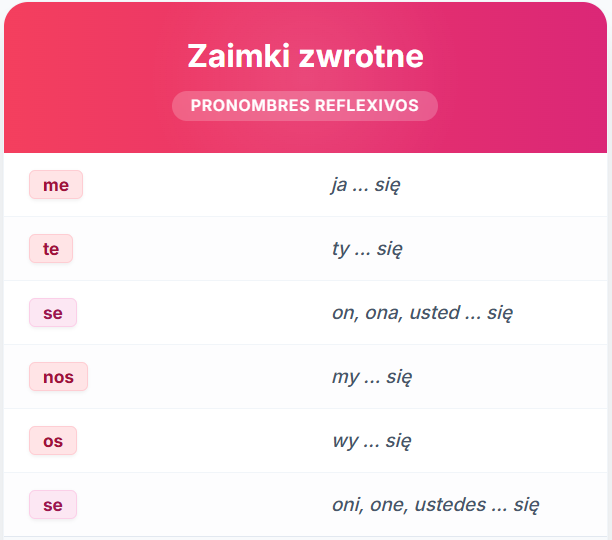Click the translation 'ja ... się'
Screen dimensions: 612x540
click(366, 185)
